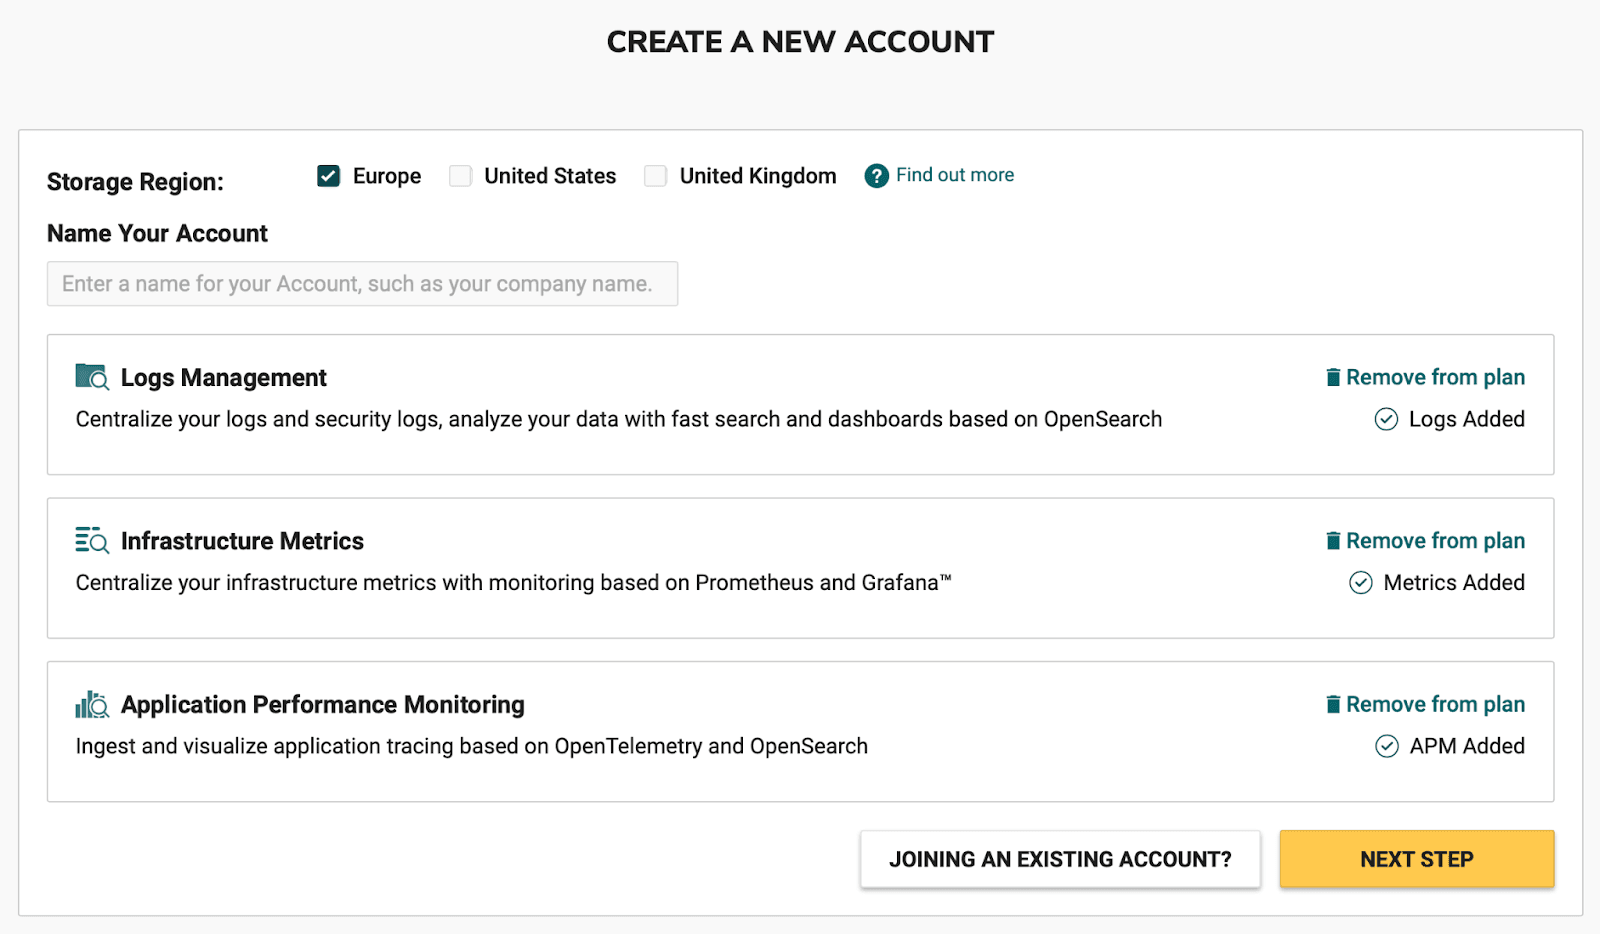Click the trash icon beside APM remove option

point(1333,704)
